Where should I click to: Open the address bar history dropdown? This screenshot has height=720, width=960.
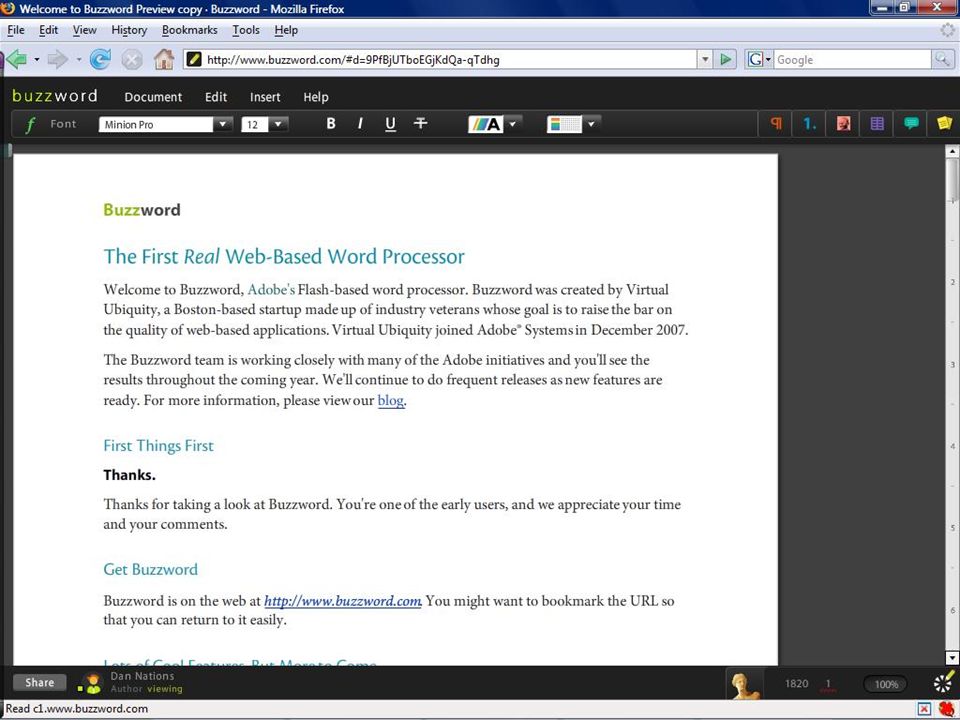(705, 59)
